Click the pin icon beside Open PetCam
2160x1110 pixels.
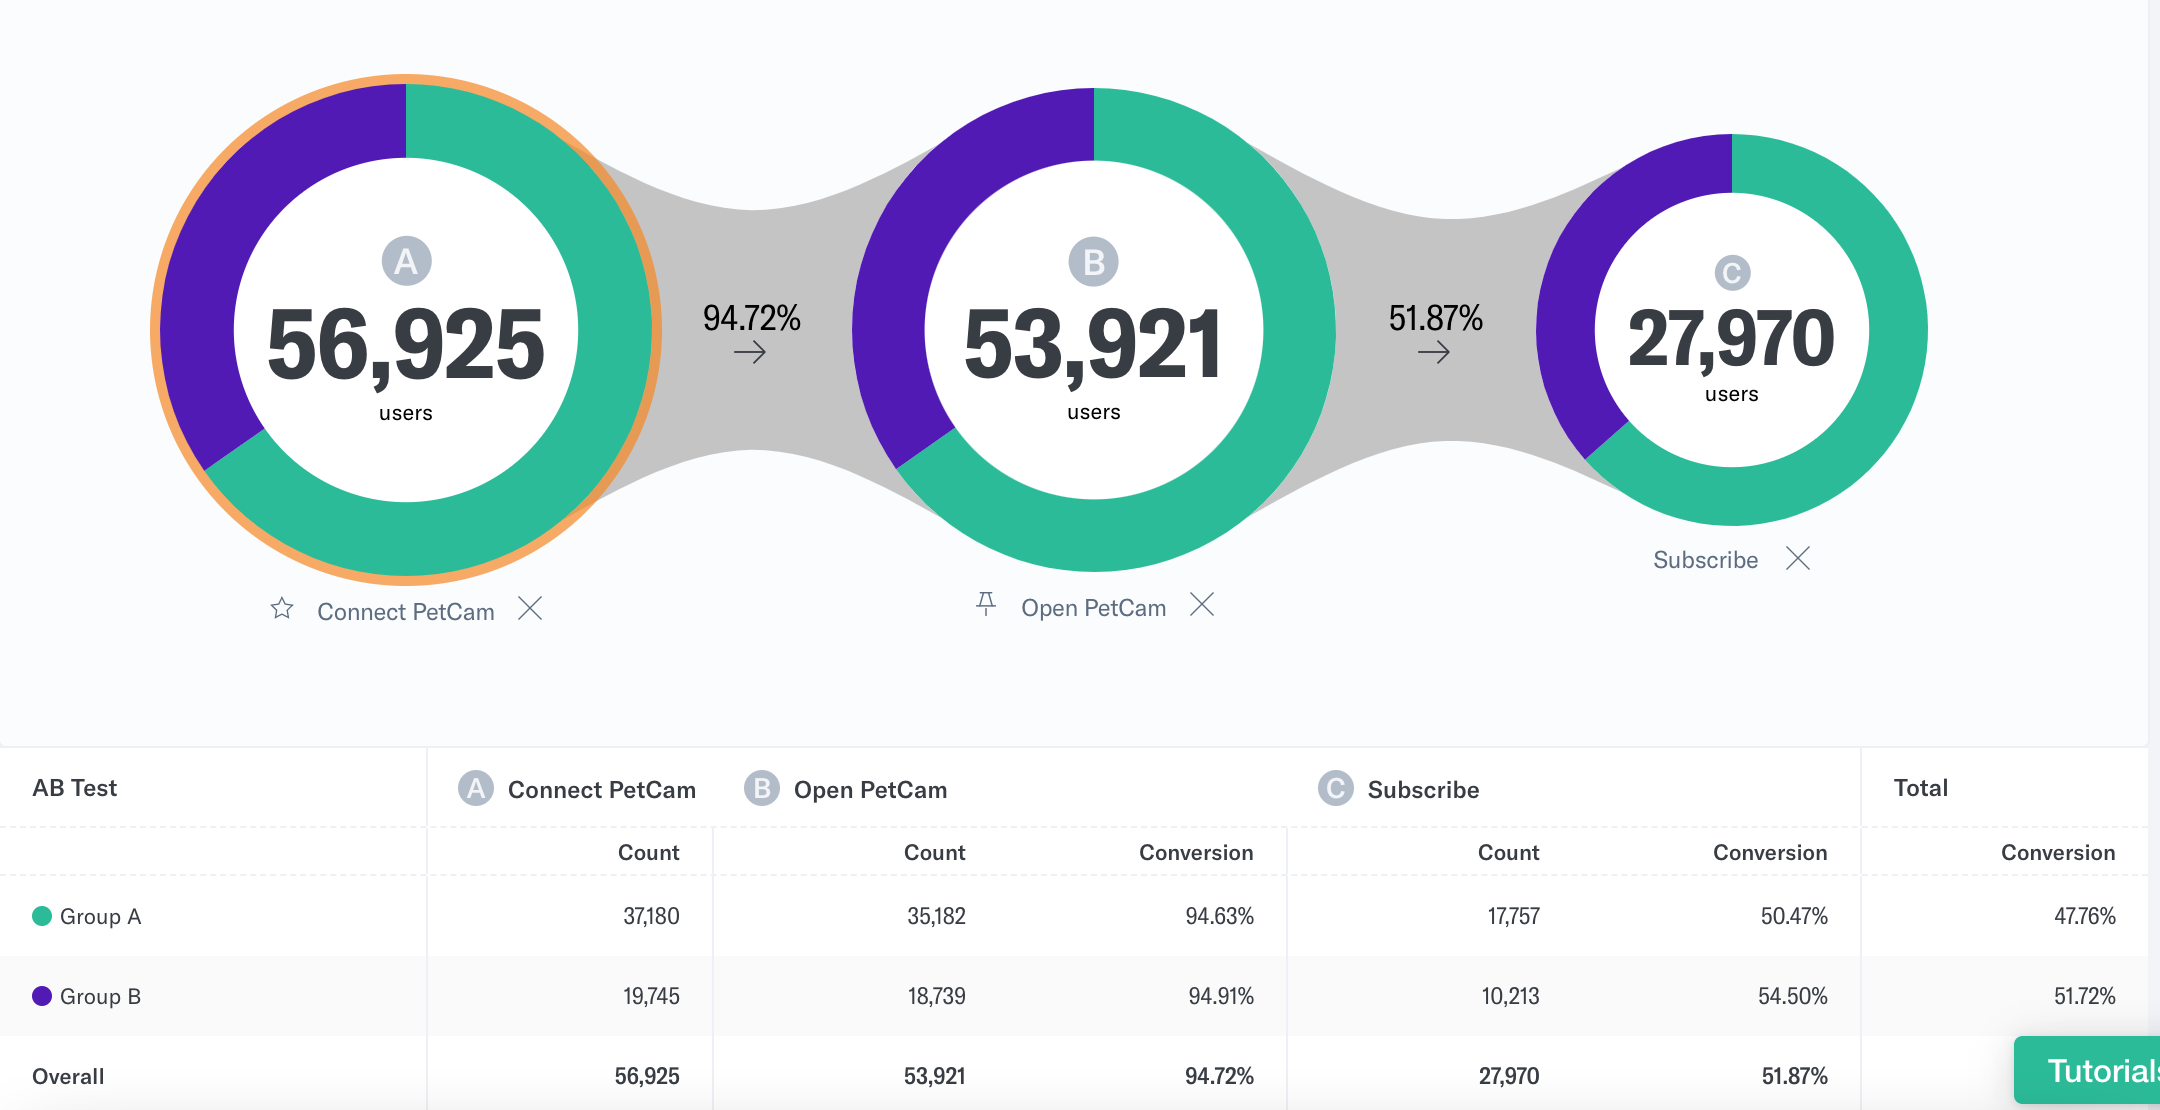pyautogui.click(x=987, y=604)
